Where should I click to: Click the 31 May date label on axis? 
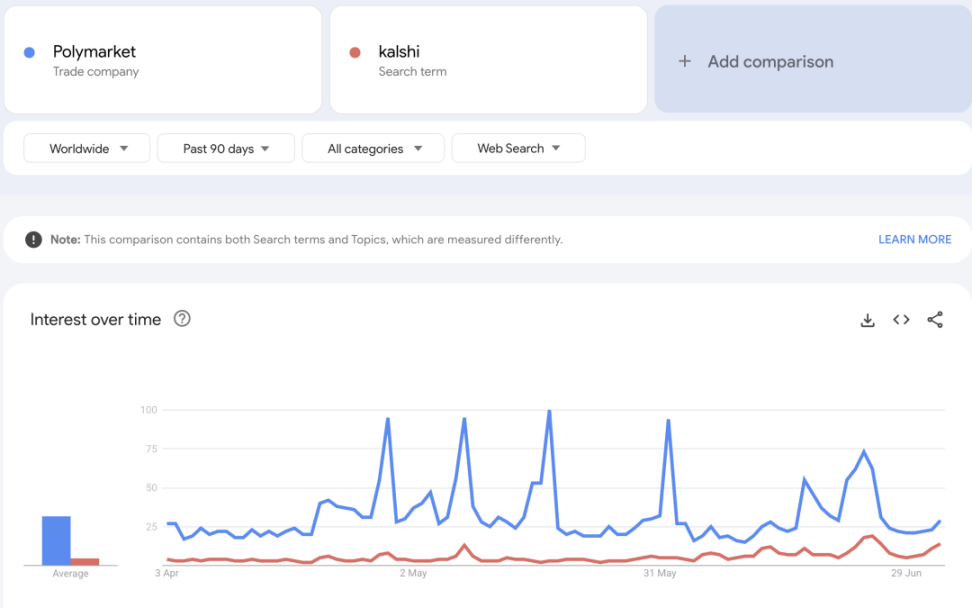point(660,573)
